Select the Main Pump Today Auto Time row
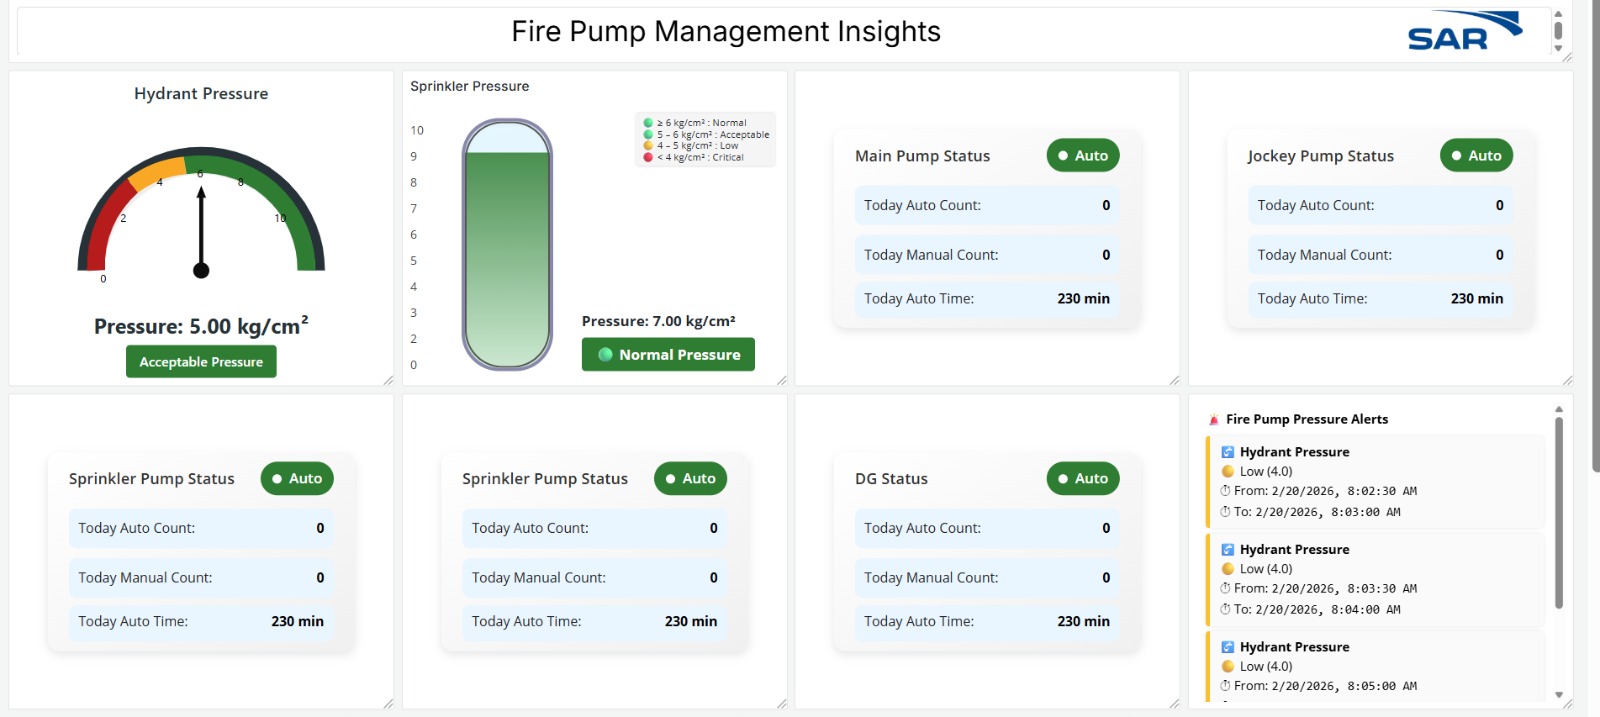1600x717 pixels. (x=986, y=299)
